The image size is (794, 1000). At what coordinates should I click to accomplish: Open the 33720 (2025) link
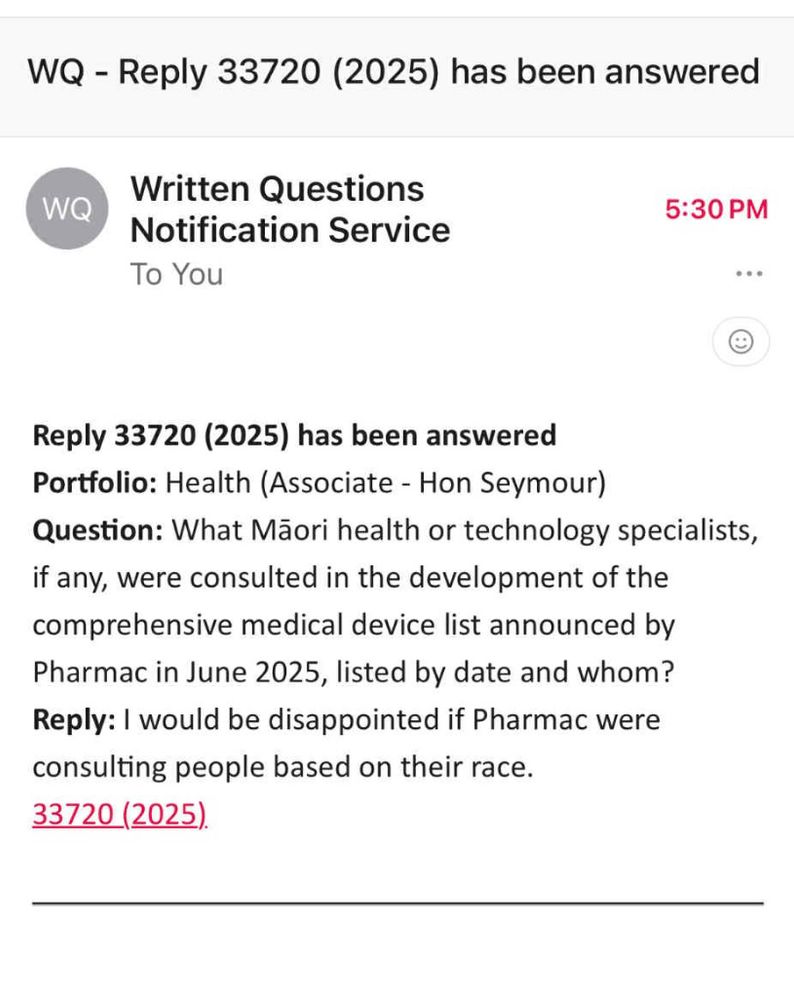(x=120, y=814)
